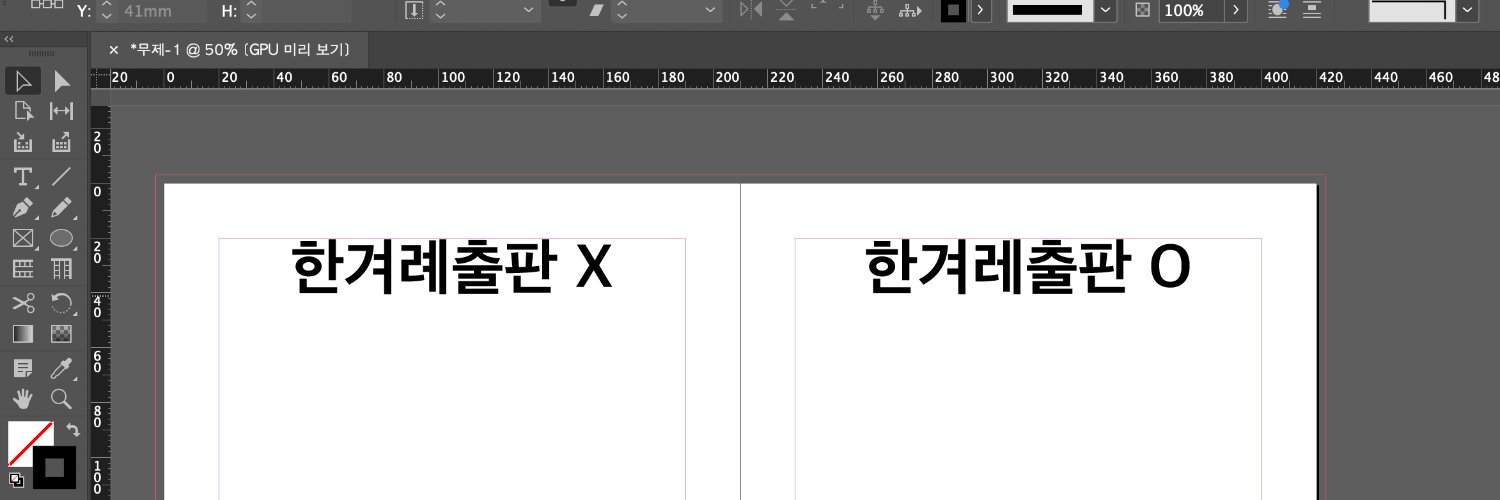Open the stroke color arrow menu

[980, 10]
